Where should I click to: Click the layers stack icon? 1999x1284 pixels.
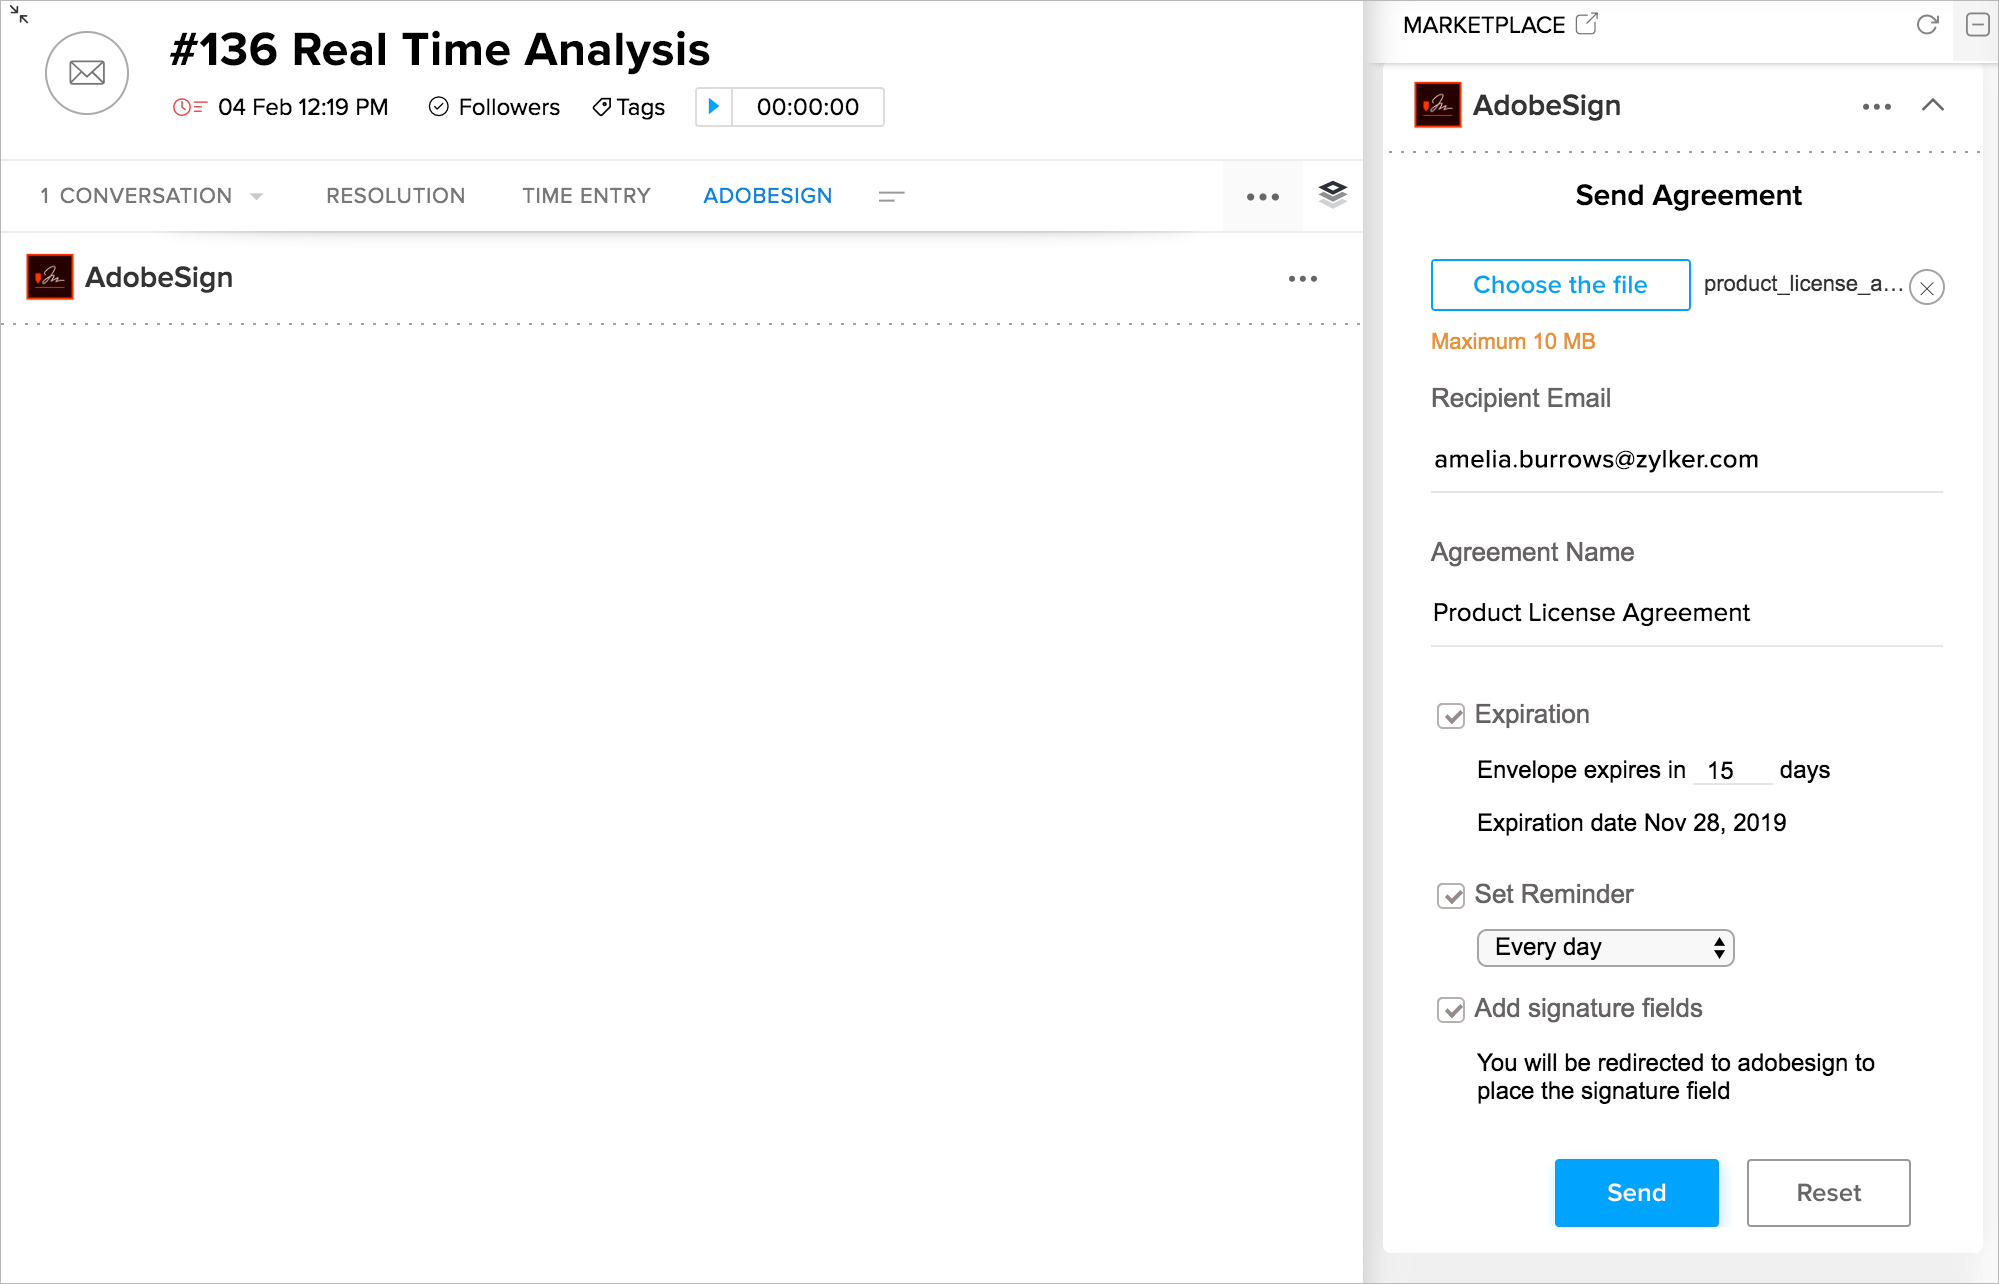(1332, 194)
